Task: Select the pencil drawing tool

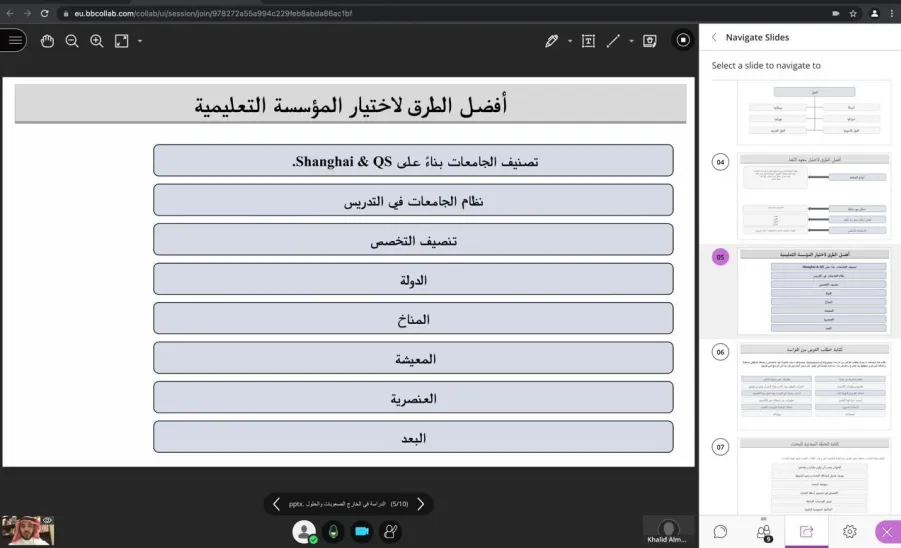Action: [x=552, y=41]
